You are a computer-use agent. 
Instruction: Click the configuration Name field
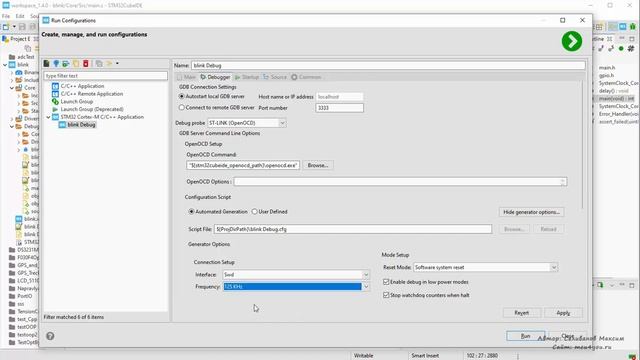pos(388,65)
